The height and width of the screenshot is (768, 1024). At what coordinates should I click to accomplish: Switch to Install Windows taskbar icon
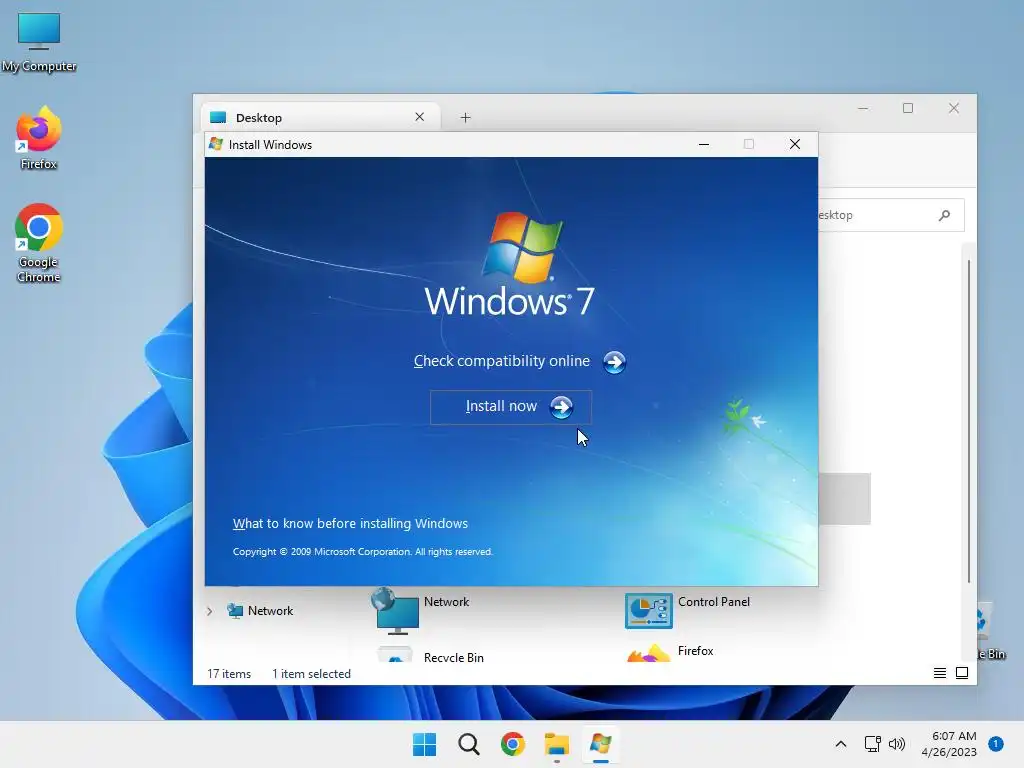pos(601,744)
